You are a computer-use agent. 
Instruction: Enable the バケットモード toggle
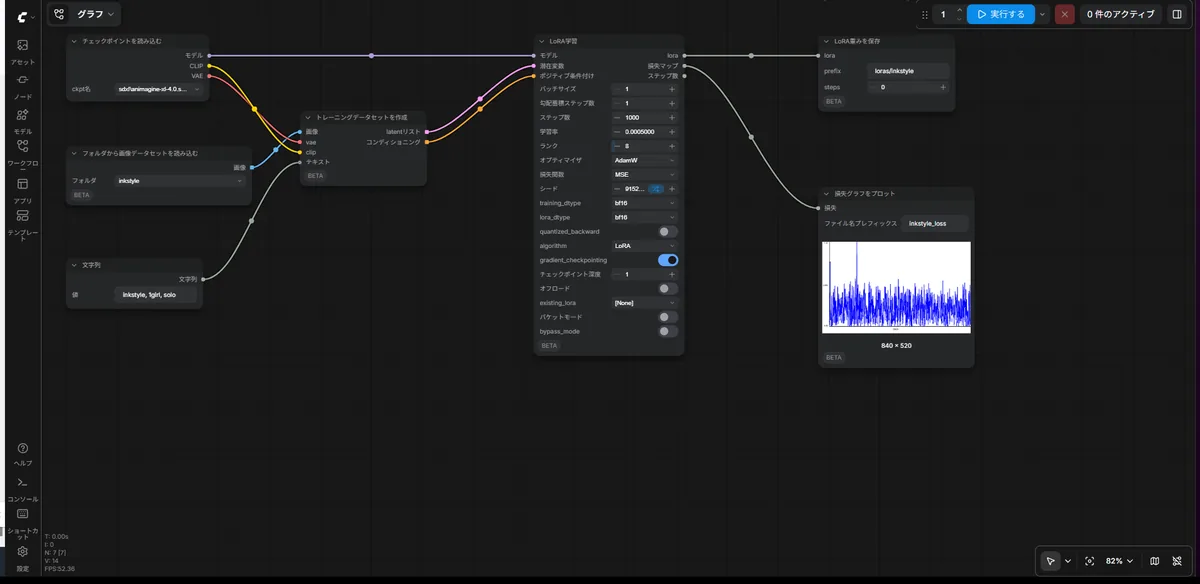[x=668, y=317]
